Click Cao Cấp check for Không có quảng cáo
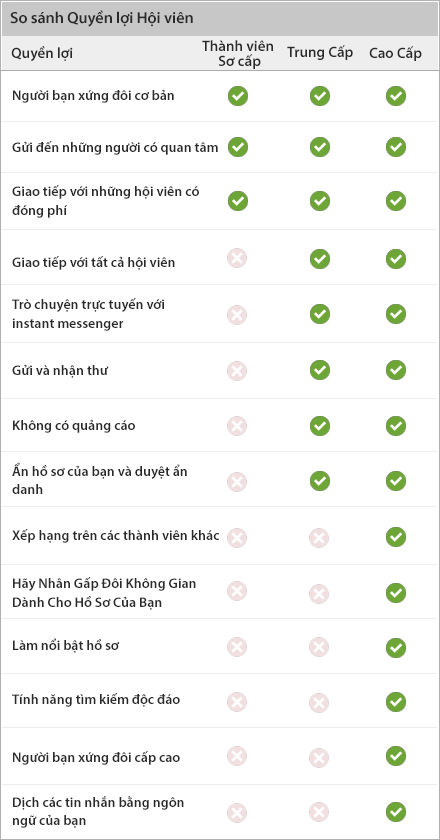 (396, 426)
